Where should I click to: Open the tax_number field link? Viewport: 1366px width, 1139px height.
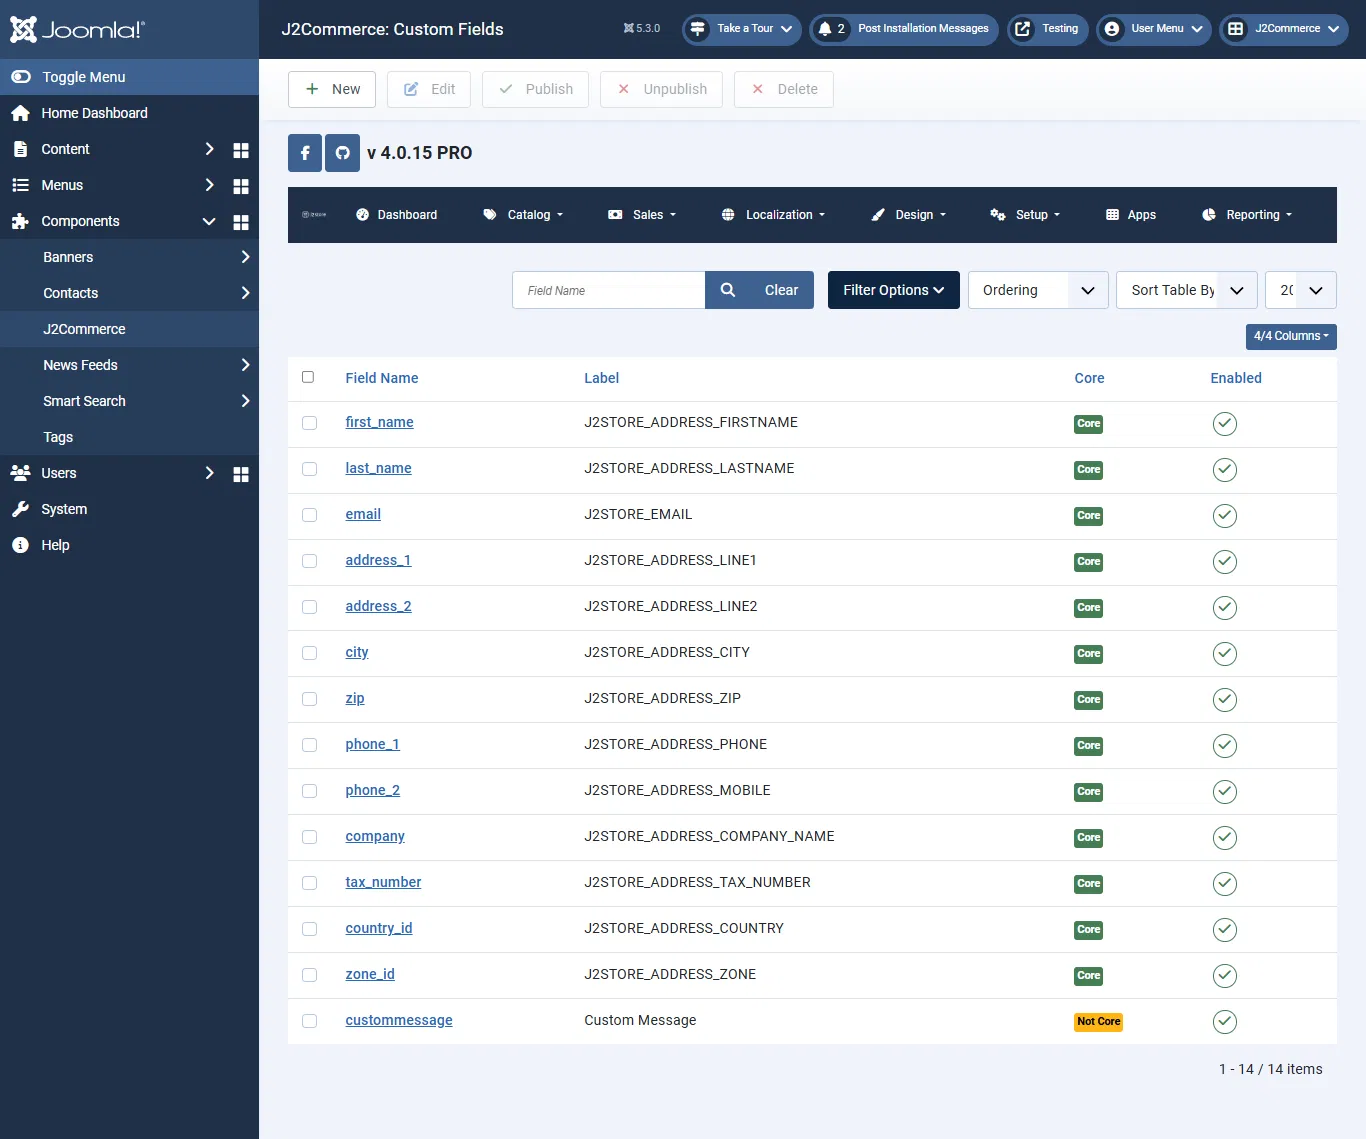point(383,882)
